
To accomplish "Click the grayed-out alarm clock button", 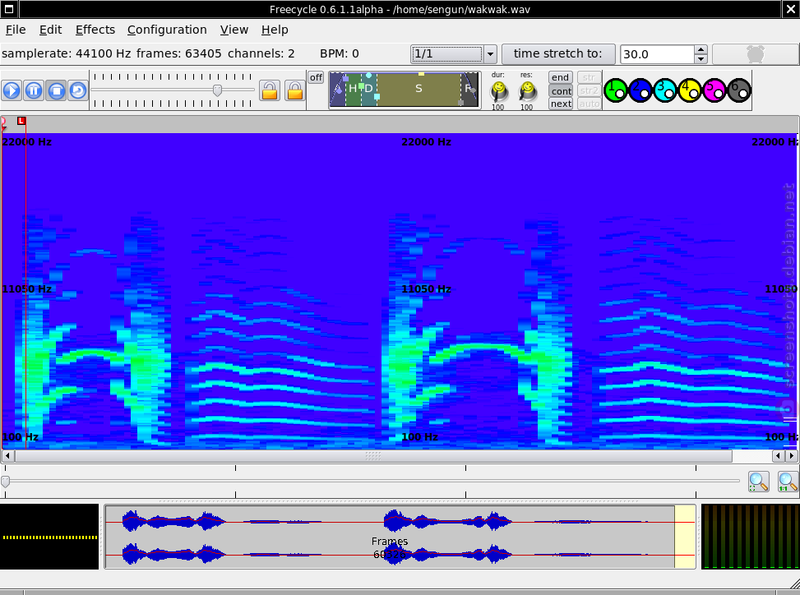I will click(x=755, y=54).
